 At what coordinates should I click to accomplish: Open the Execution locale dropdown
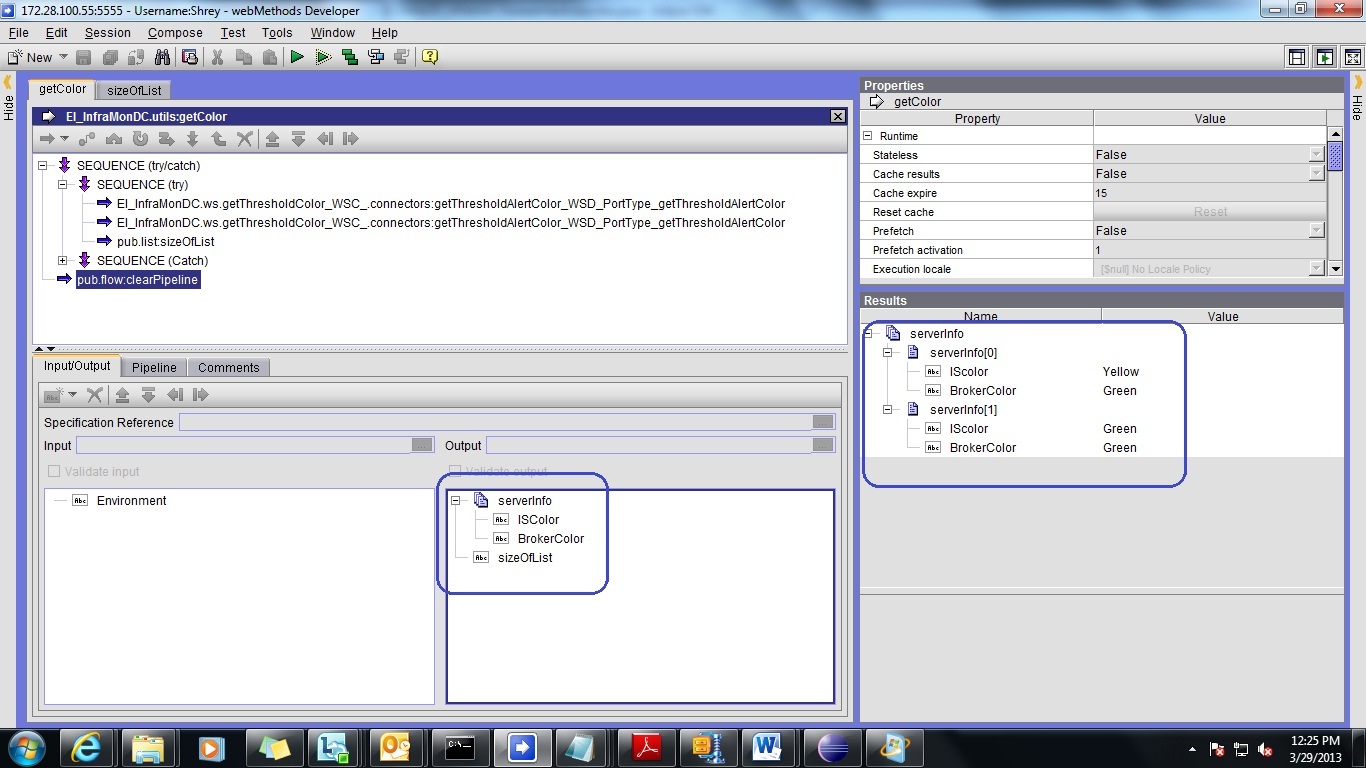point(1317,269)
